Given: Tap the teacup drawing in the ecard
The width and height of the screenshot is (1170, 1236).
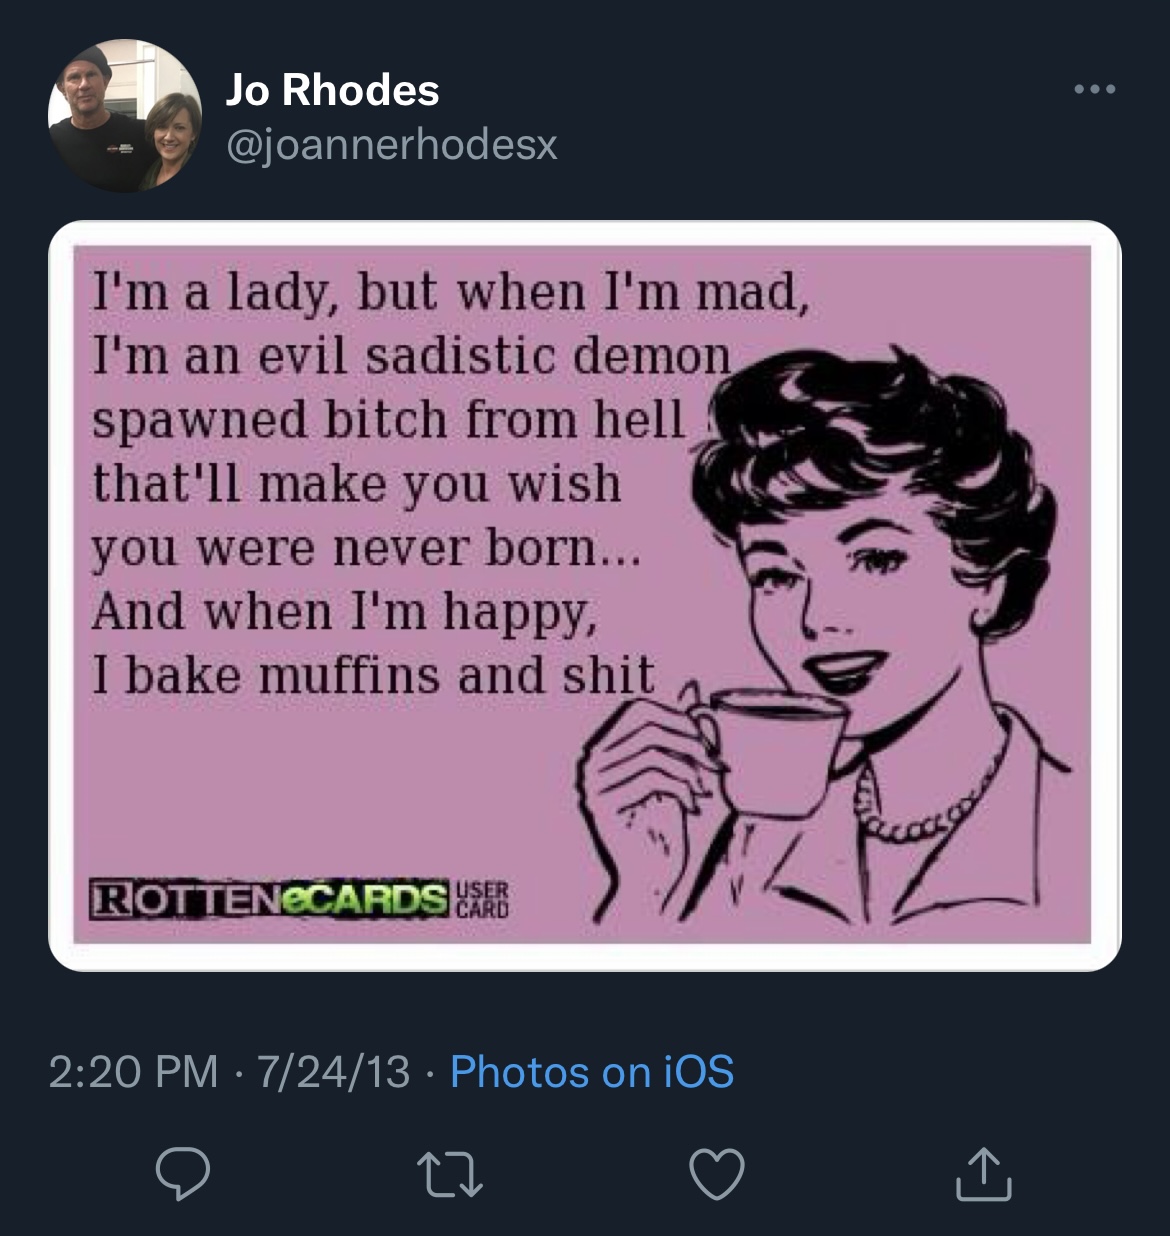Looking at the screenshot, I should (x=769, y=750).
